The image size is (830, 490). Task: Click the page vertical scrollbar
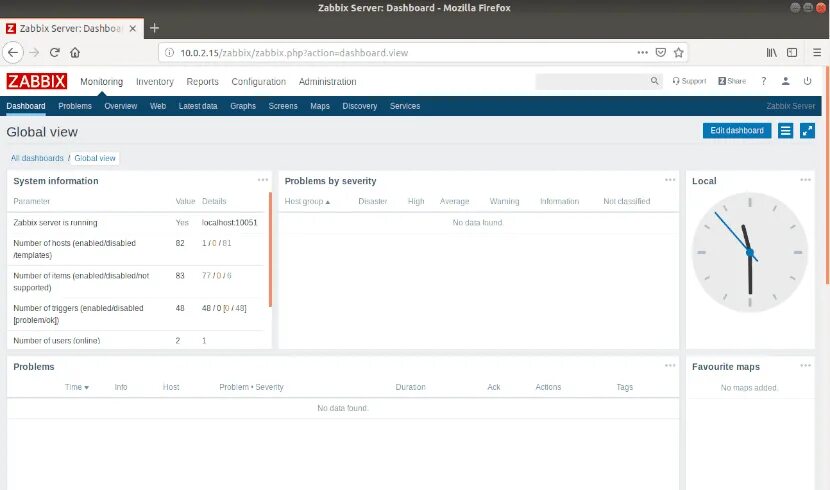coord(827,175)
